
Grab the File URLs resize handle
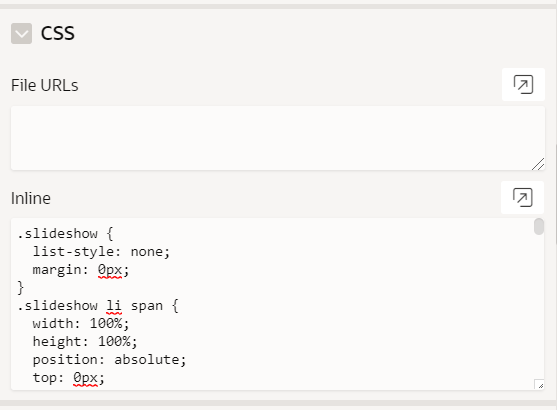(x=539, y=164)
